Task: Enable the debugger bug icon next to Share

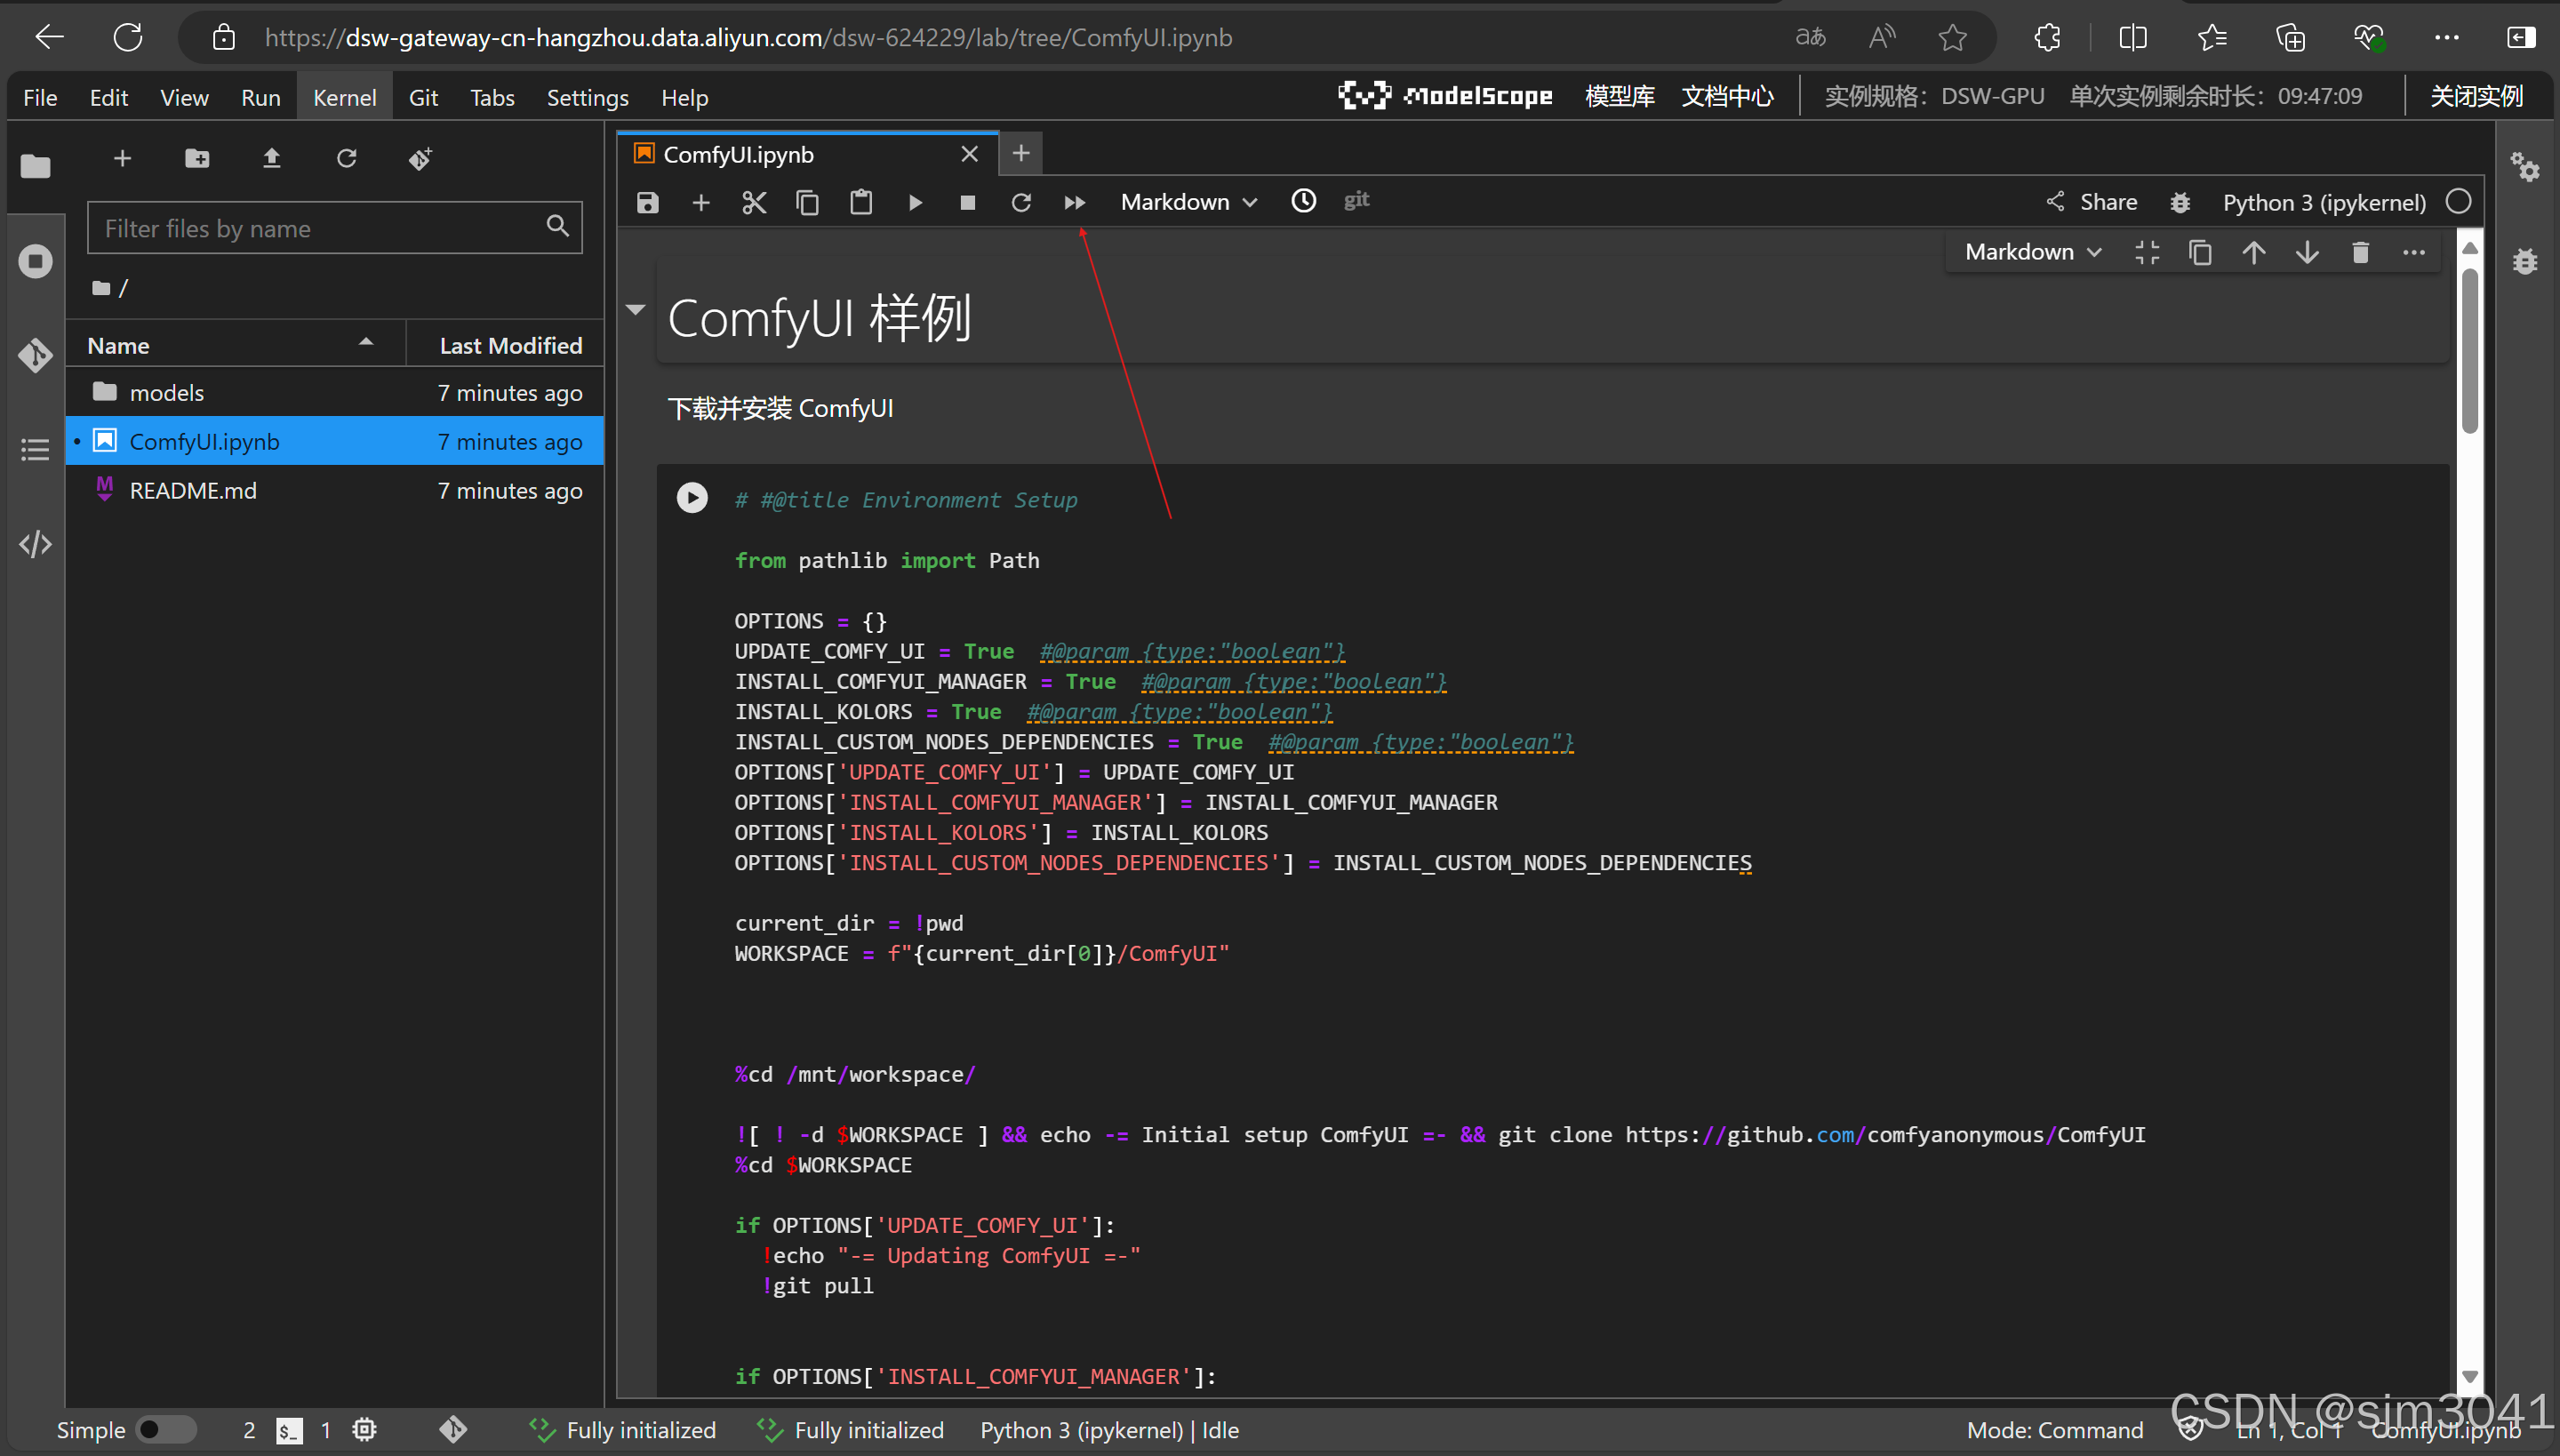Action: [x=2181, y=203]
